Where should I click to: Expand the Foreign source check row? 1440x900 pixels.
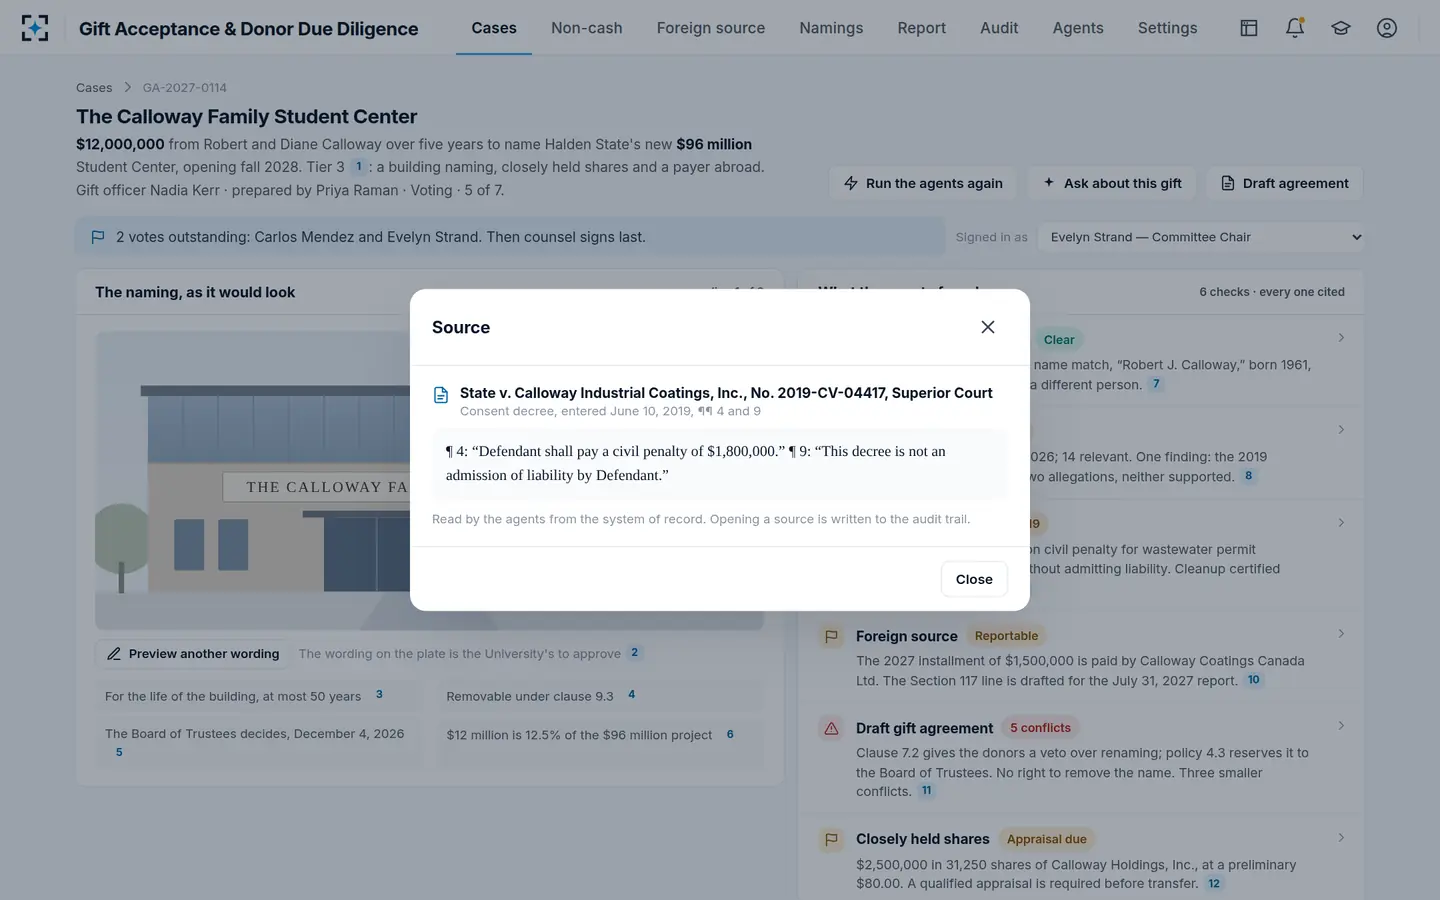[x=1341, y=634]
